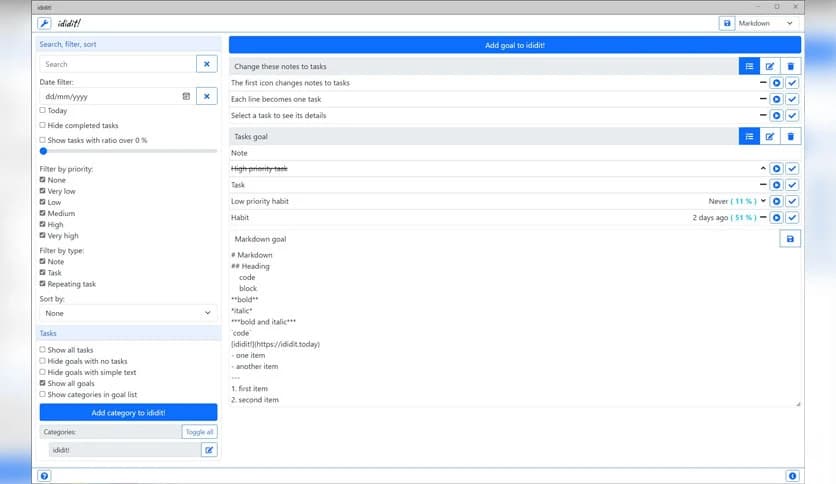836x484 pixels.
Task: Open the date filter calendar picker
Action: tap(185, 96)
